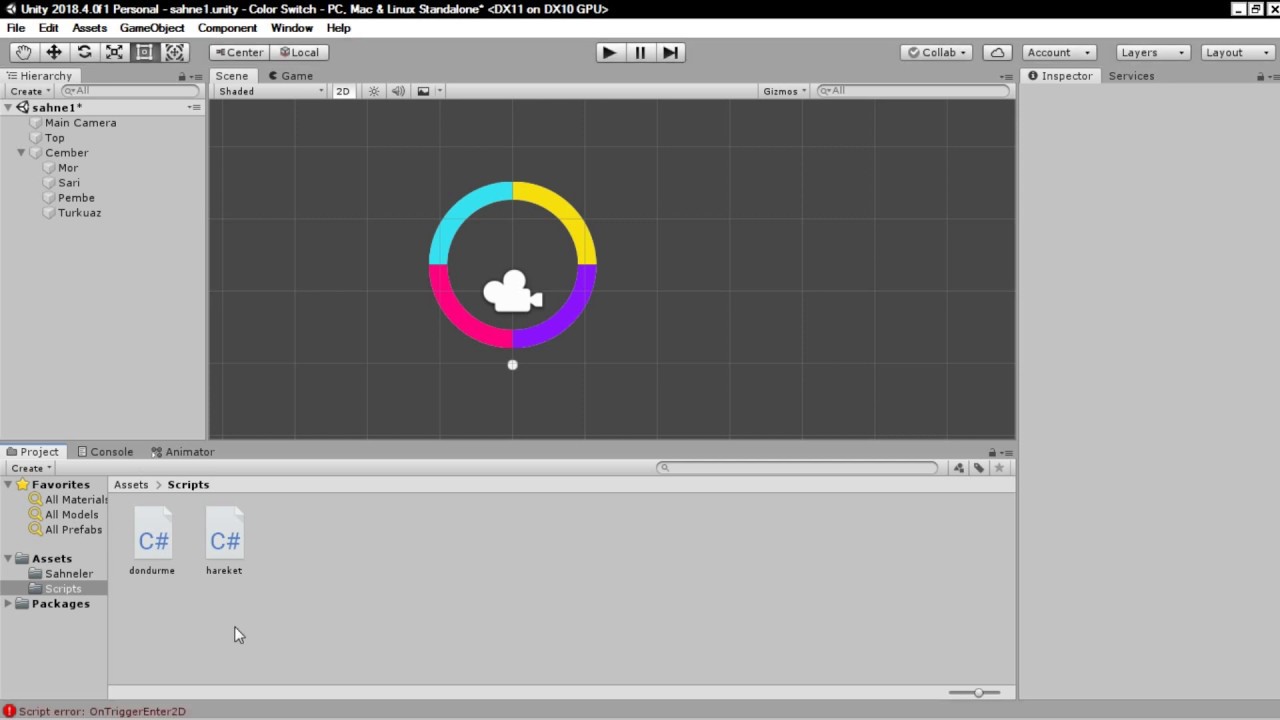Open the GameObject menu
This screenshot has height=720, width=1280.
pos(152,28)
